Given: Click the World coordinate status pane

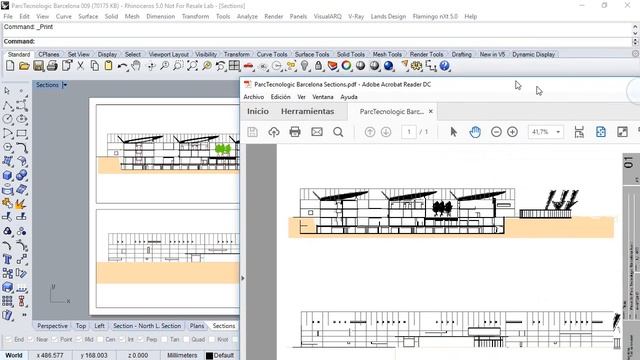Looking at the screenshot, I should (14, 355).
